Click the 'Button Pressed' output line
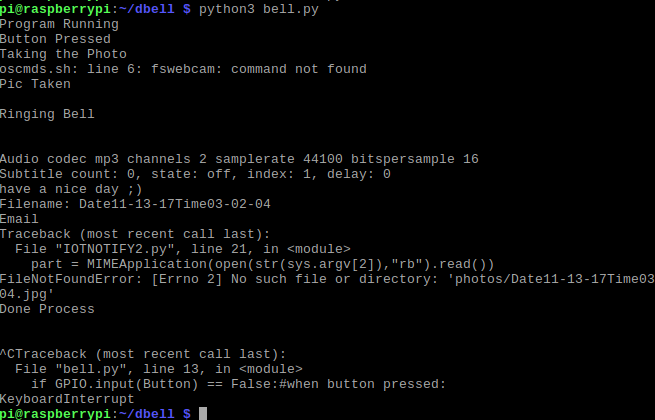655x420 pixels. click(x=55, y=39)
